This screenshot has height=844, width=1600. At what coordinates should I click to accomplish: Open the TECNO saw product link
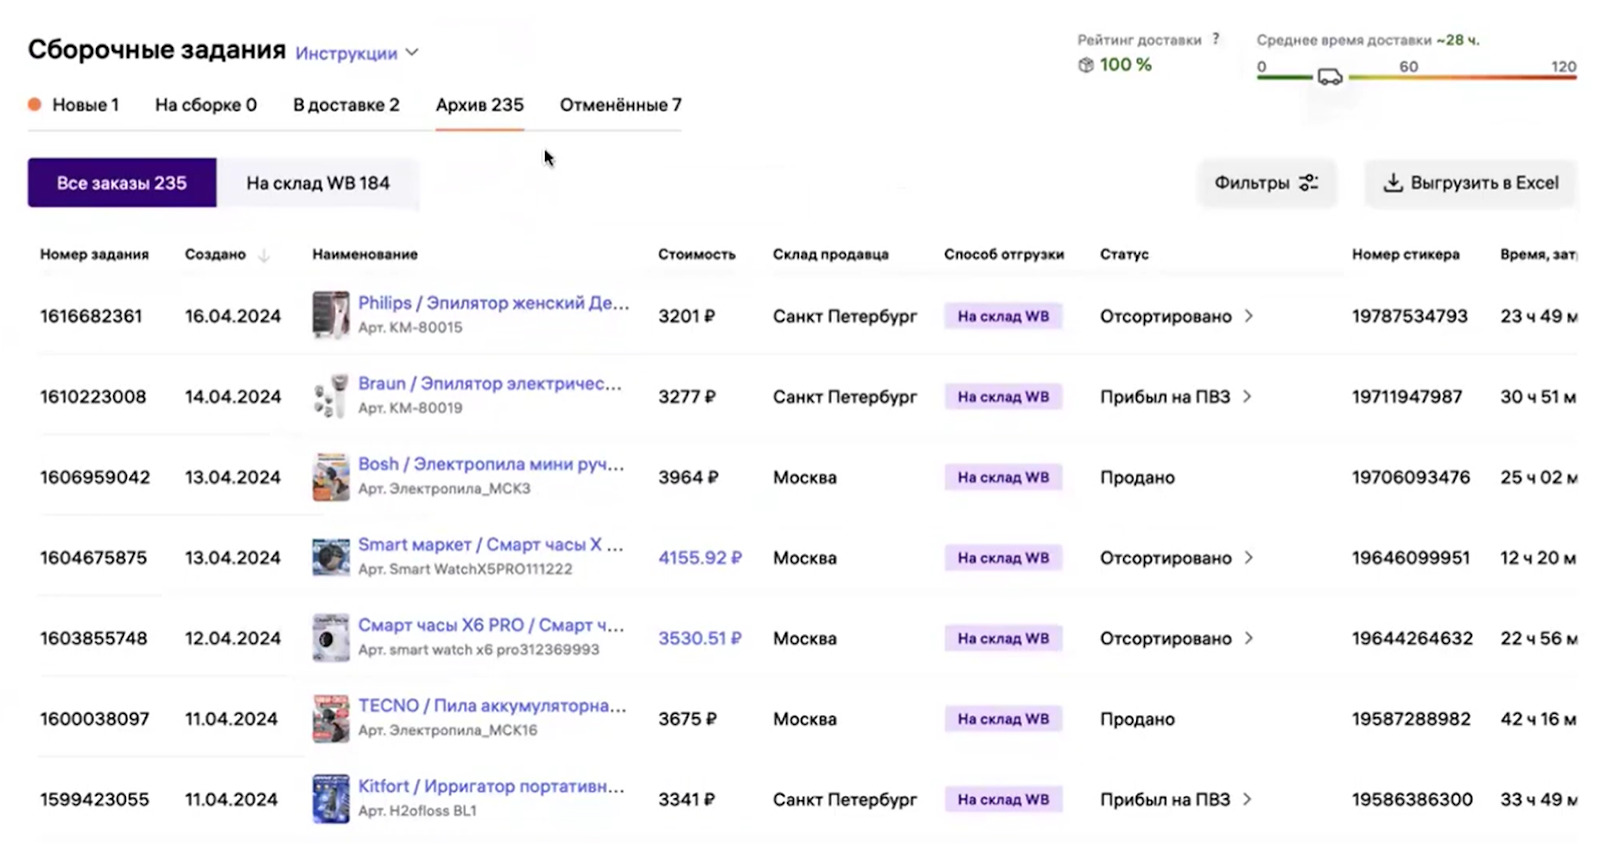tap(492, 706)
